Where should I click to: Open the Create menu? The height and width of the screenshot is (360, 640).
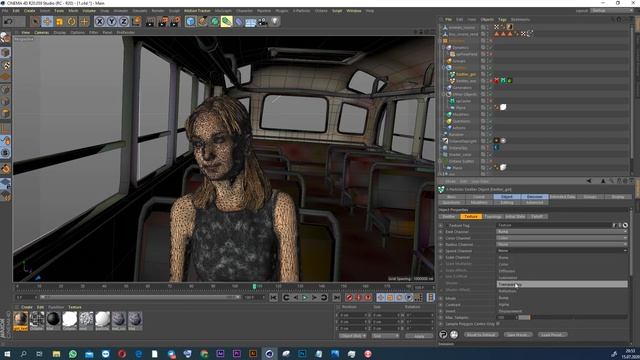pos(29,11)
